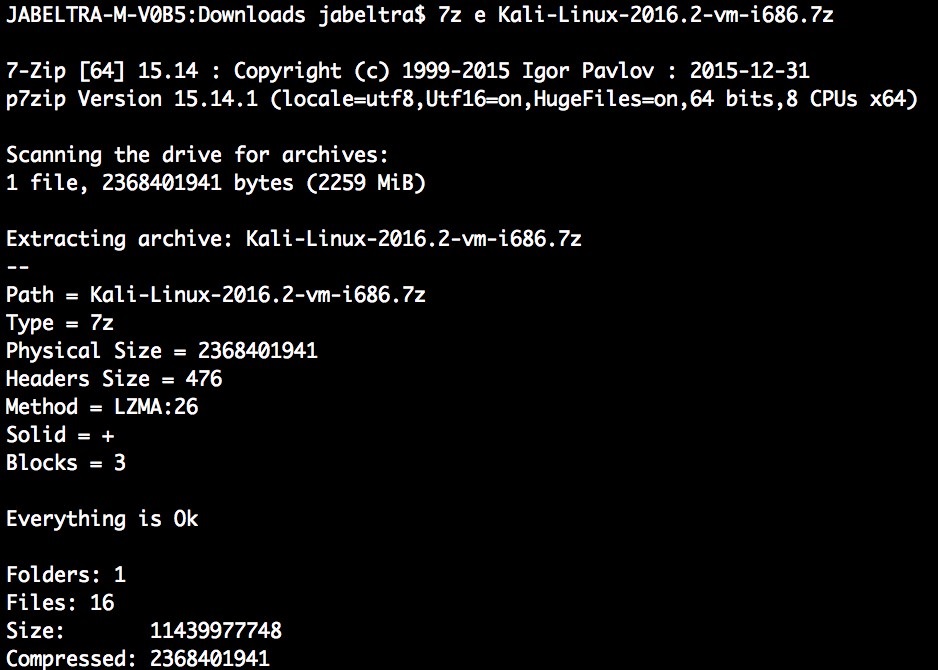Click the Solid = + line

[60, 435]
